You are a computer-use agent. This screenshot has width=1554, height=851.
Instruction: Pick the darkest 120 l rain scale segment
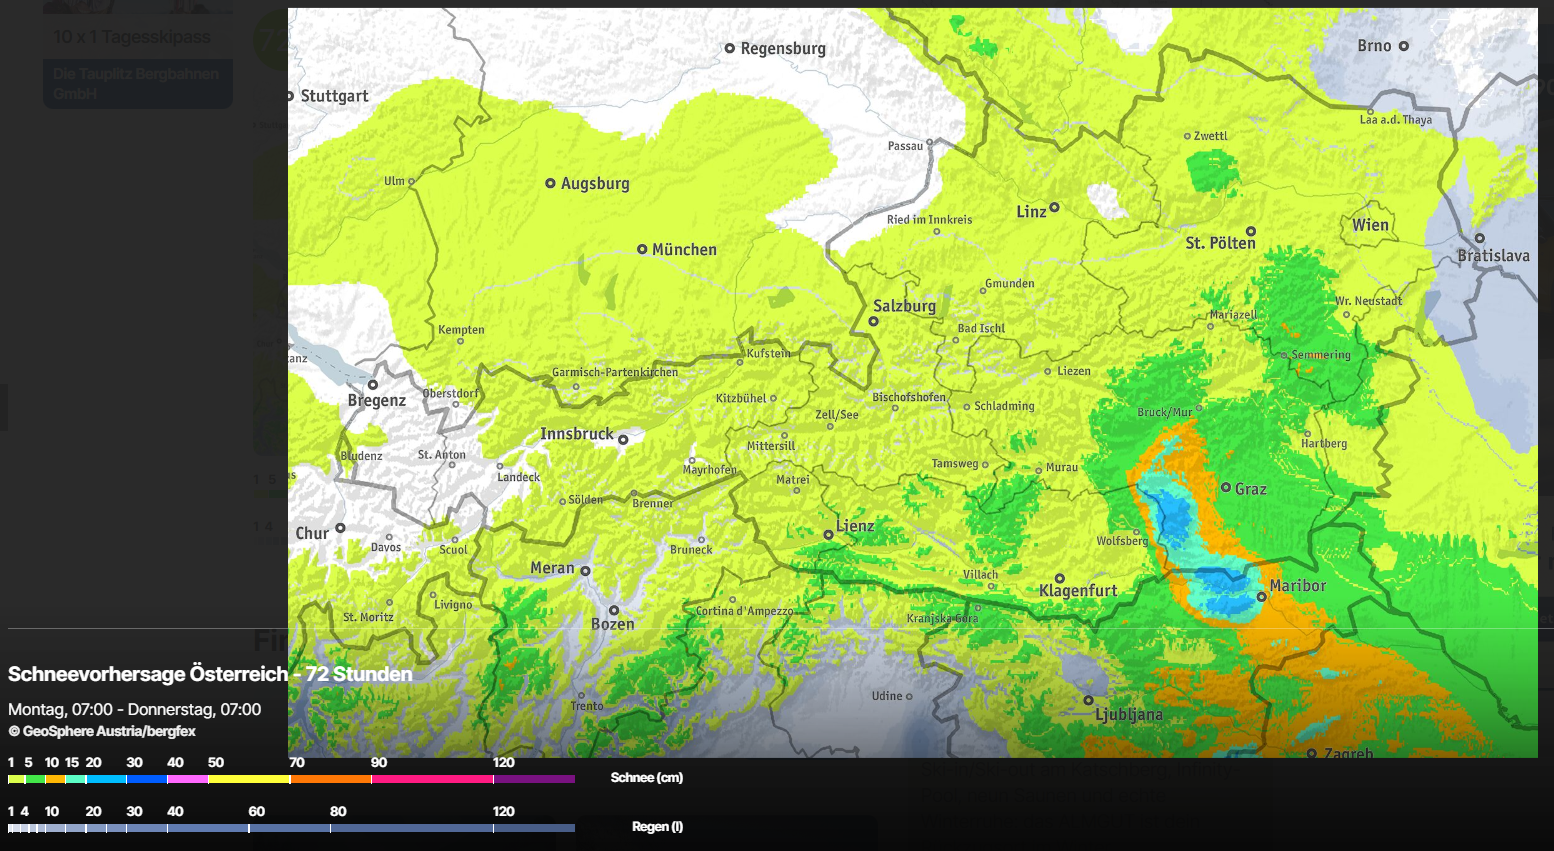coord(534,828)
